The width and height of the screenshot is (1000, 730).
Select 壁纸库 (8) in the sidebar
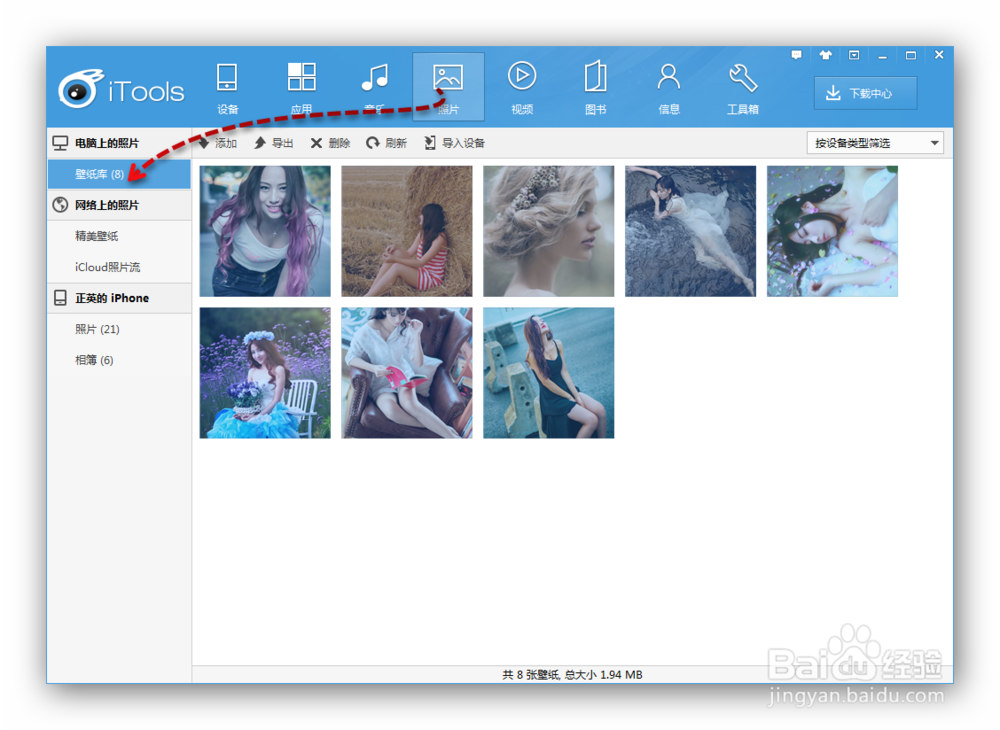coord(119,173)
